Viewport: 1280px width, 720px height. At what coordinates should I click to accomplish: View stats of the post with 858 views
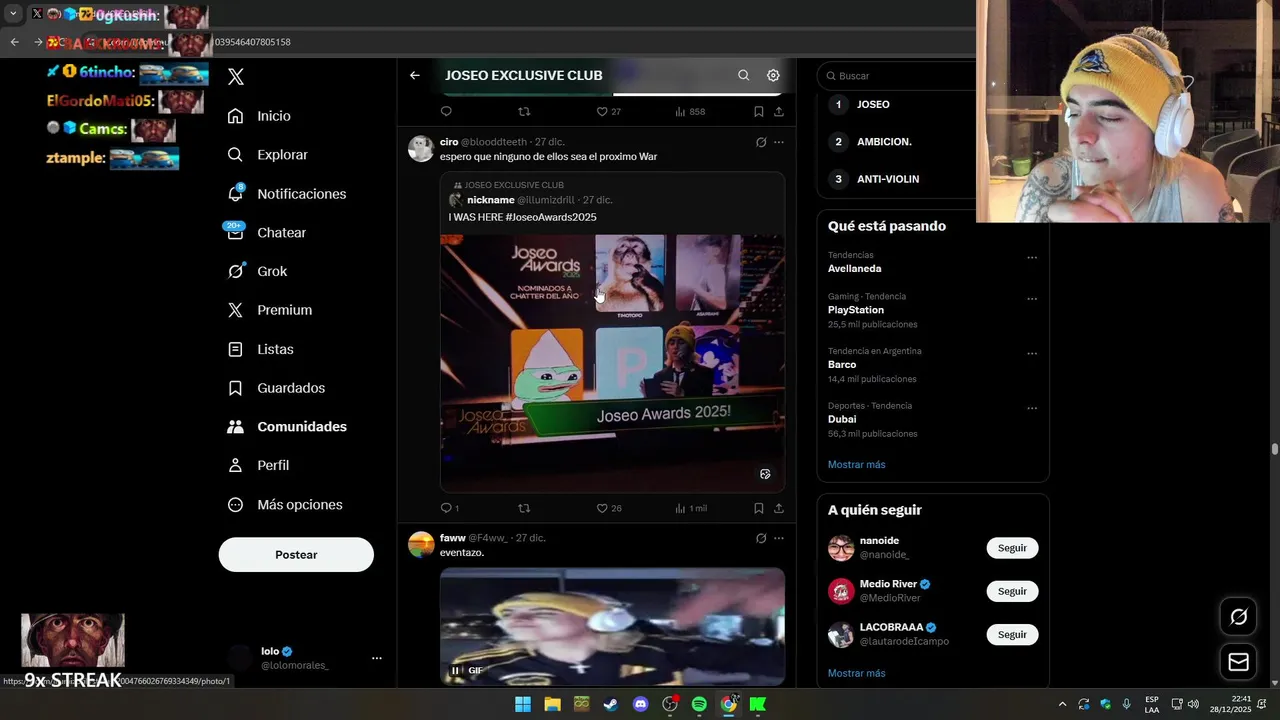[x=690, y=112]
